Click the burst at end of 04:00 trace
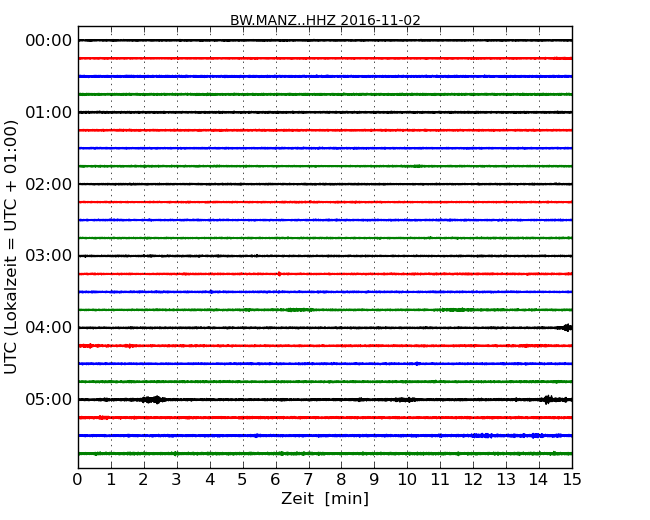This screenshot has height=520, width=650. tap(566, 328)
